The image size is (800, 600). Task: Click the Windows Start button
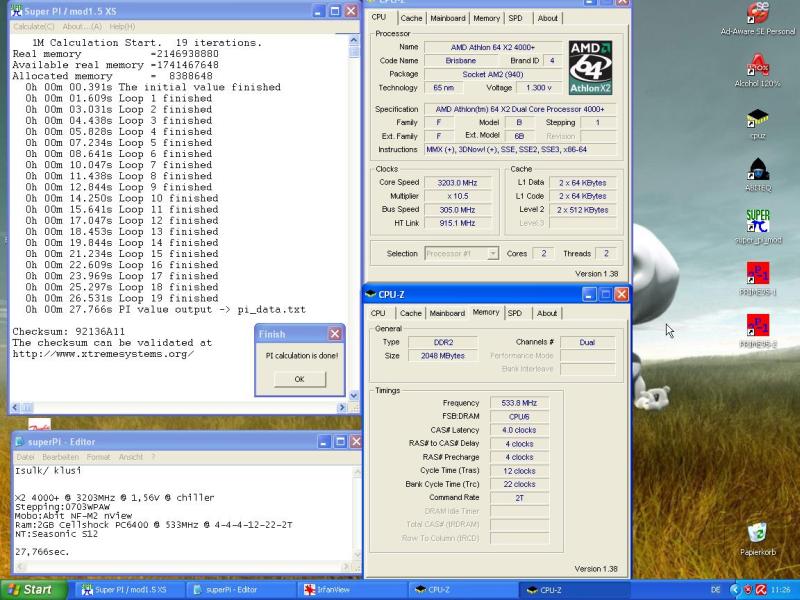pos(34,590)
